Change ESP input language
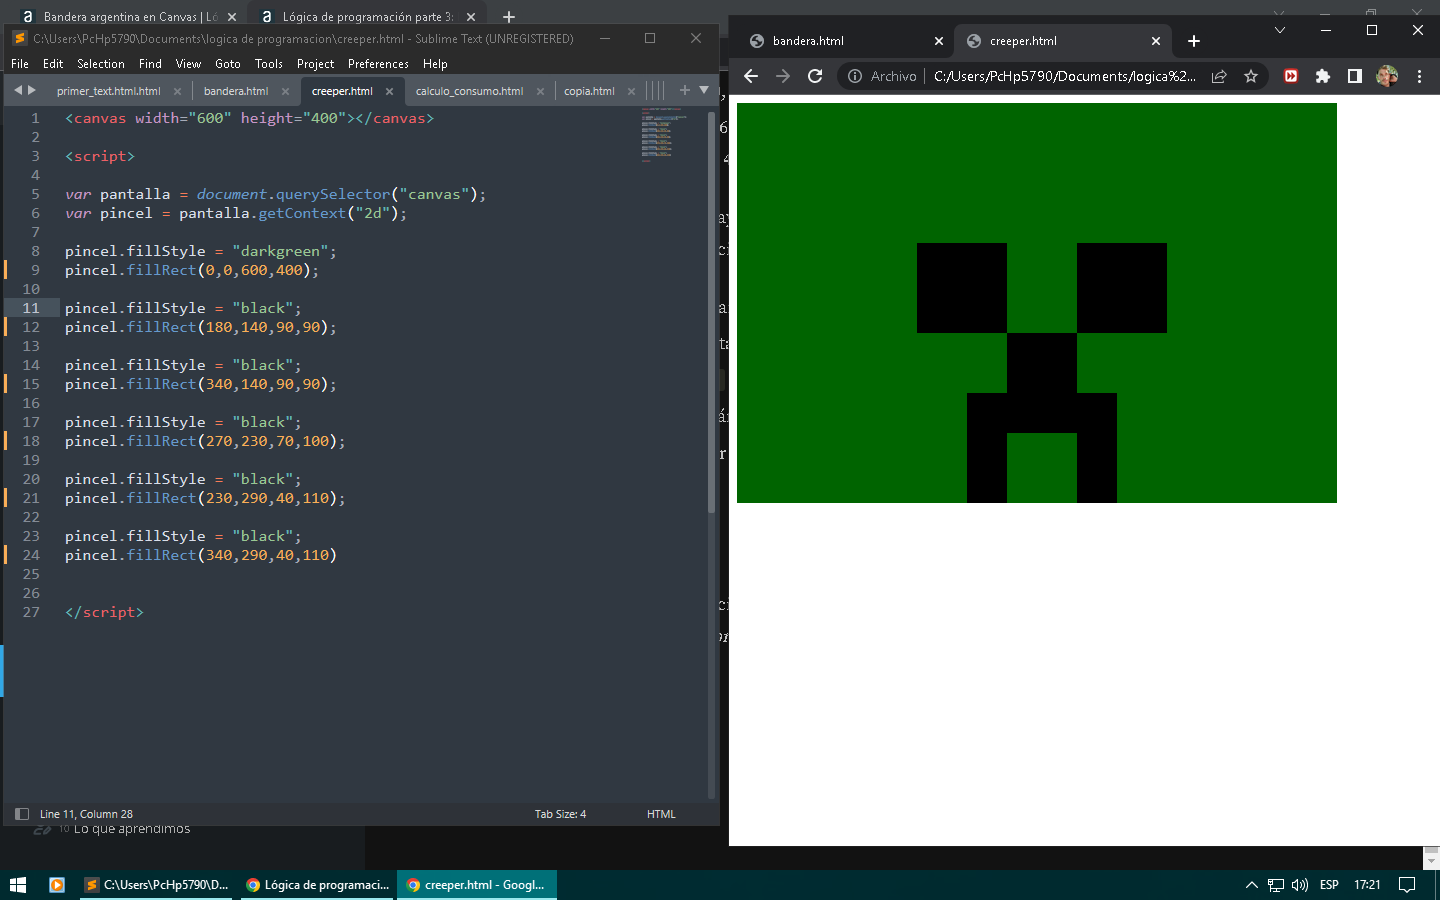The width and height of the screenshot is (1440, 900). 1329,885
